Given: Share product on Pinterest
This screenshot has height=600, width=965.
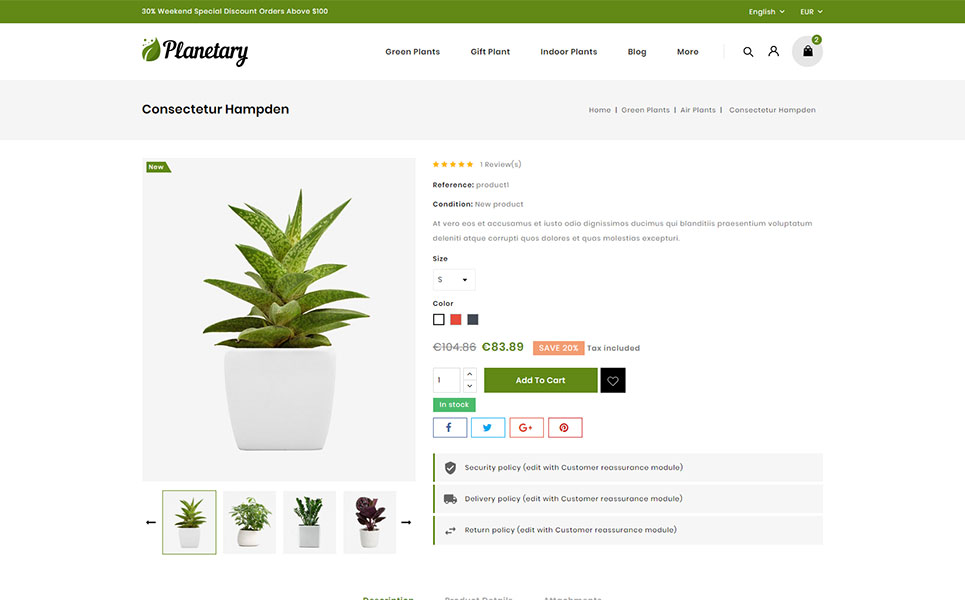Looking at the screenshot, I should 565,428.
